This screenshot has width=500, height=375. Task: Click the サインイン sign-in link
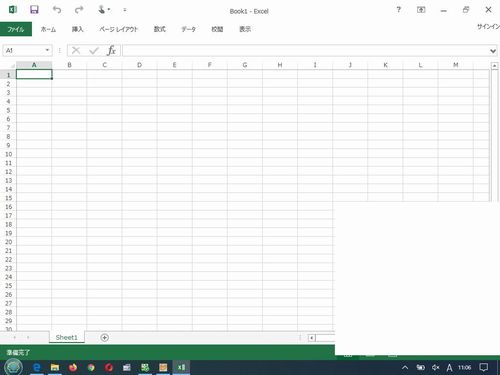[488, 27]
